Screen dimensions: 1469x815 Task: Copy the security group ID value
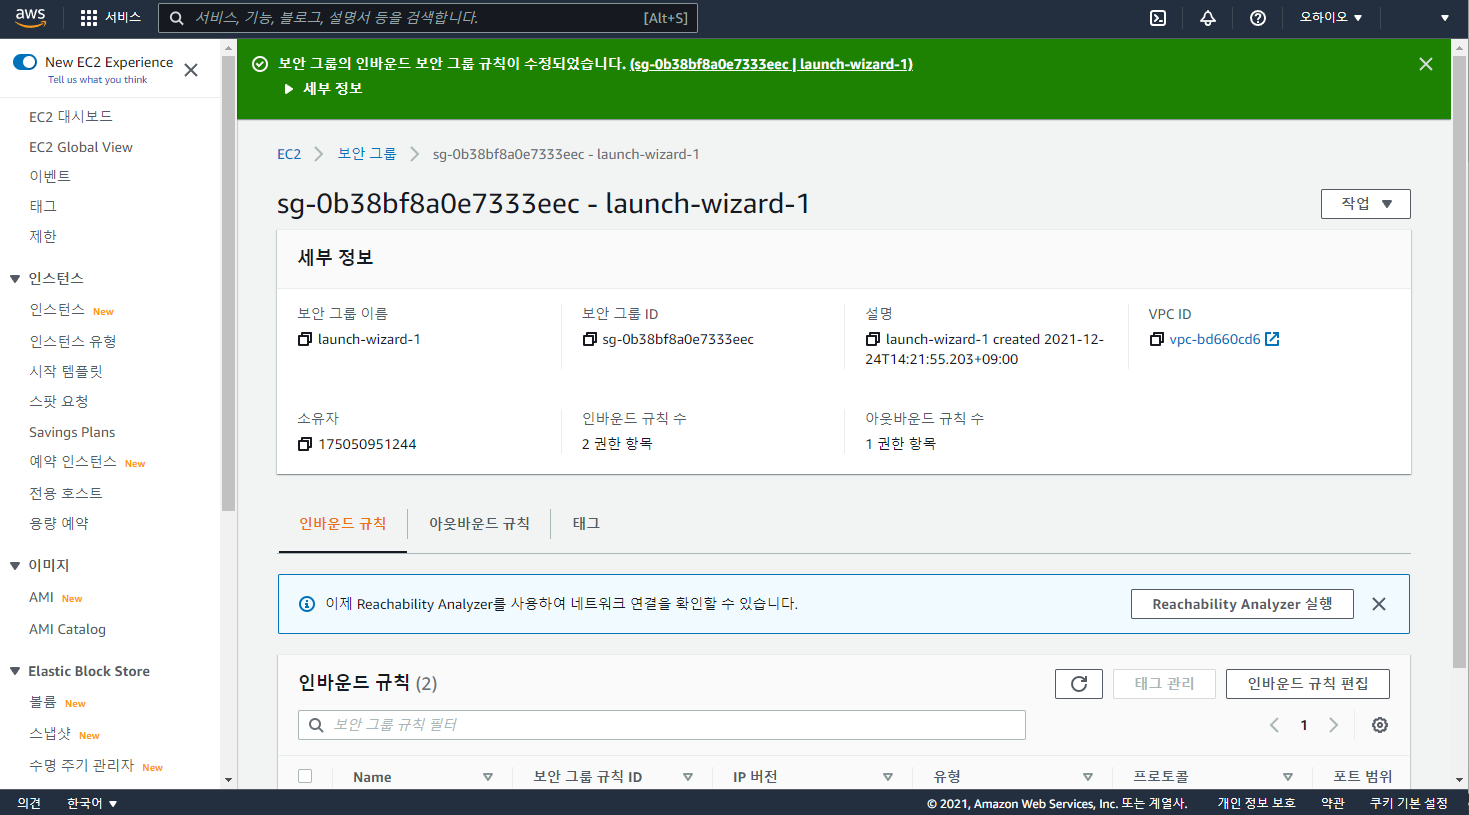(589, 339)
